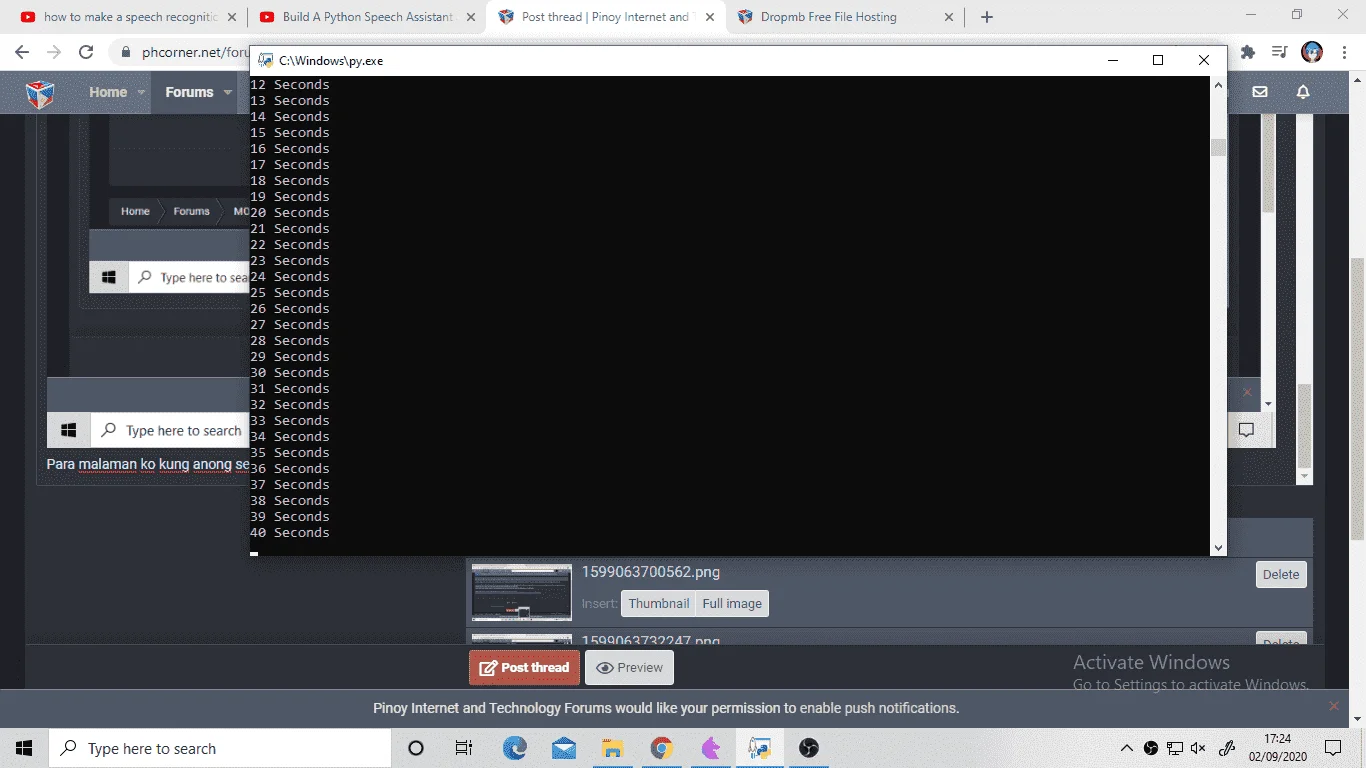Image resolution: width=1366 pixels, height=768 pixels.
Task: Click the '40 Seconds' console line
Action: coord(289,532)
